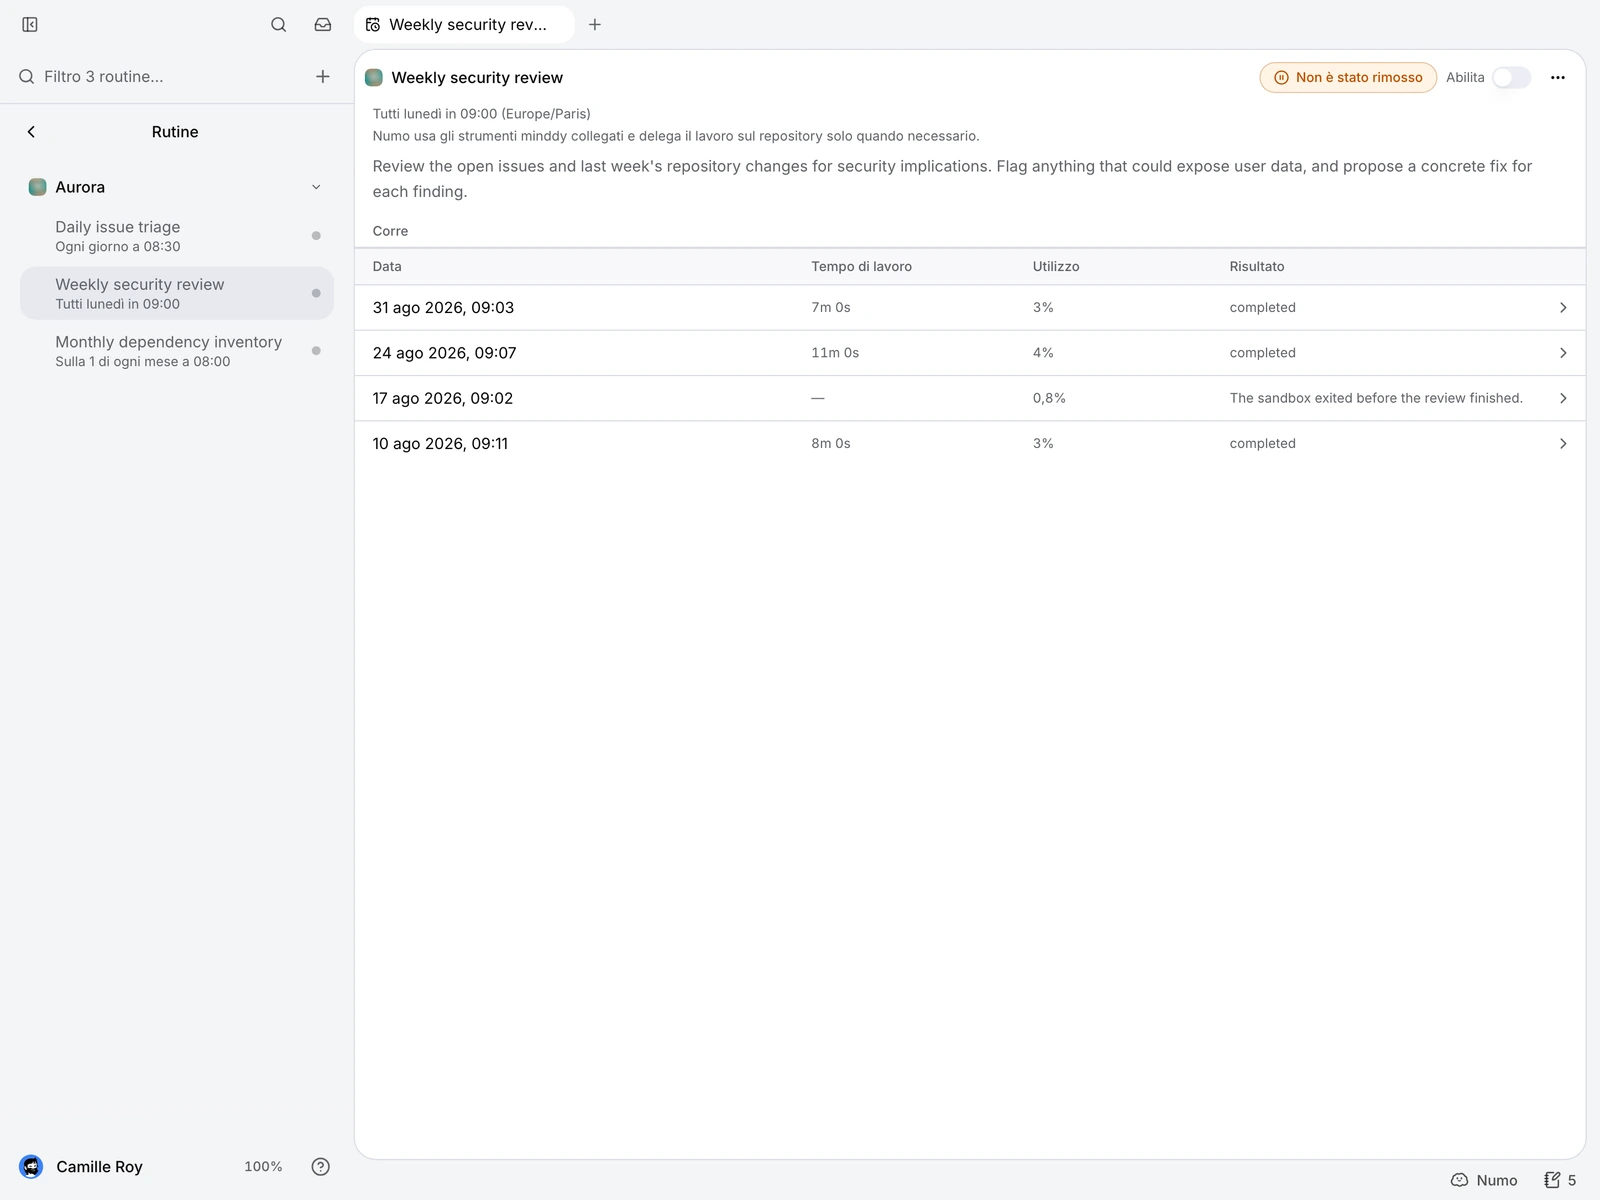Go back using Rutine back arrow

[31, 132]
